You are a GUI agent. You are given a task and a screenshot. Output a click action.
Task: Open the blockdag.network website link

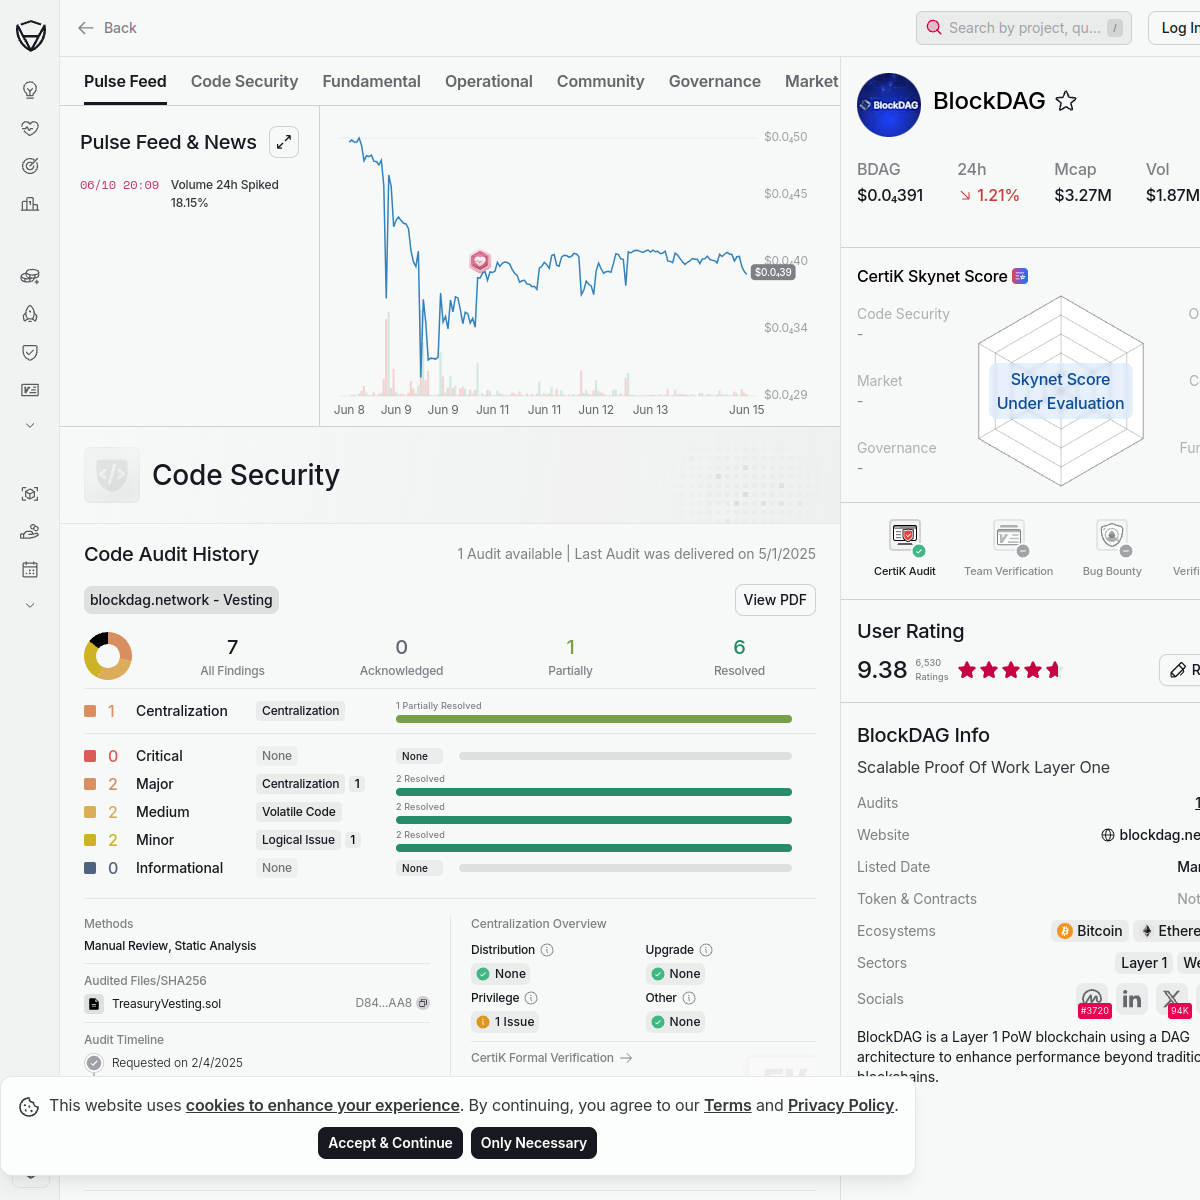[1150, 835]
